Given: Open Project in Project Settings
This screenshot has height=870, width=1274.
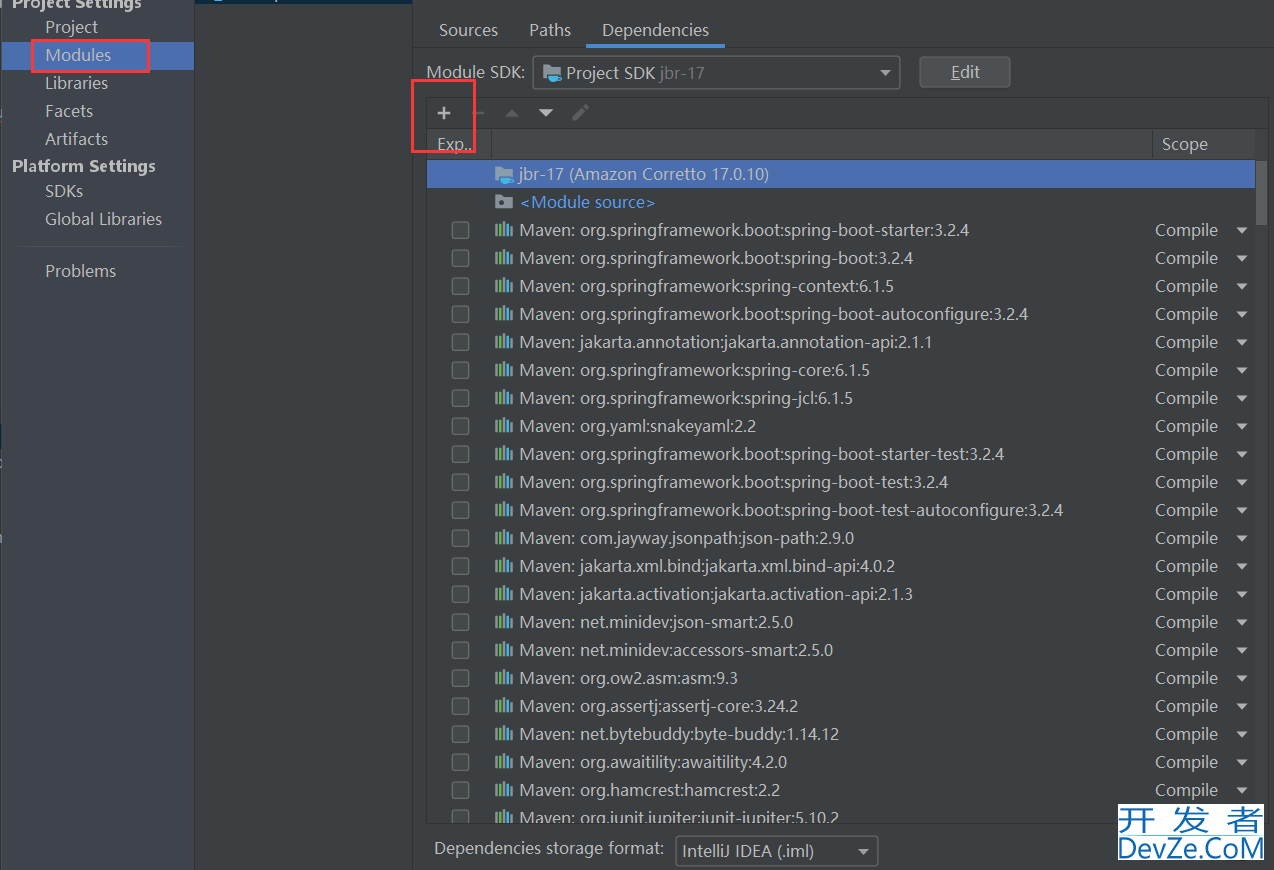Looking at the screenshot, I should pyautogui.click(x=72, y=27).
